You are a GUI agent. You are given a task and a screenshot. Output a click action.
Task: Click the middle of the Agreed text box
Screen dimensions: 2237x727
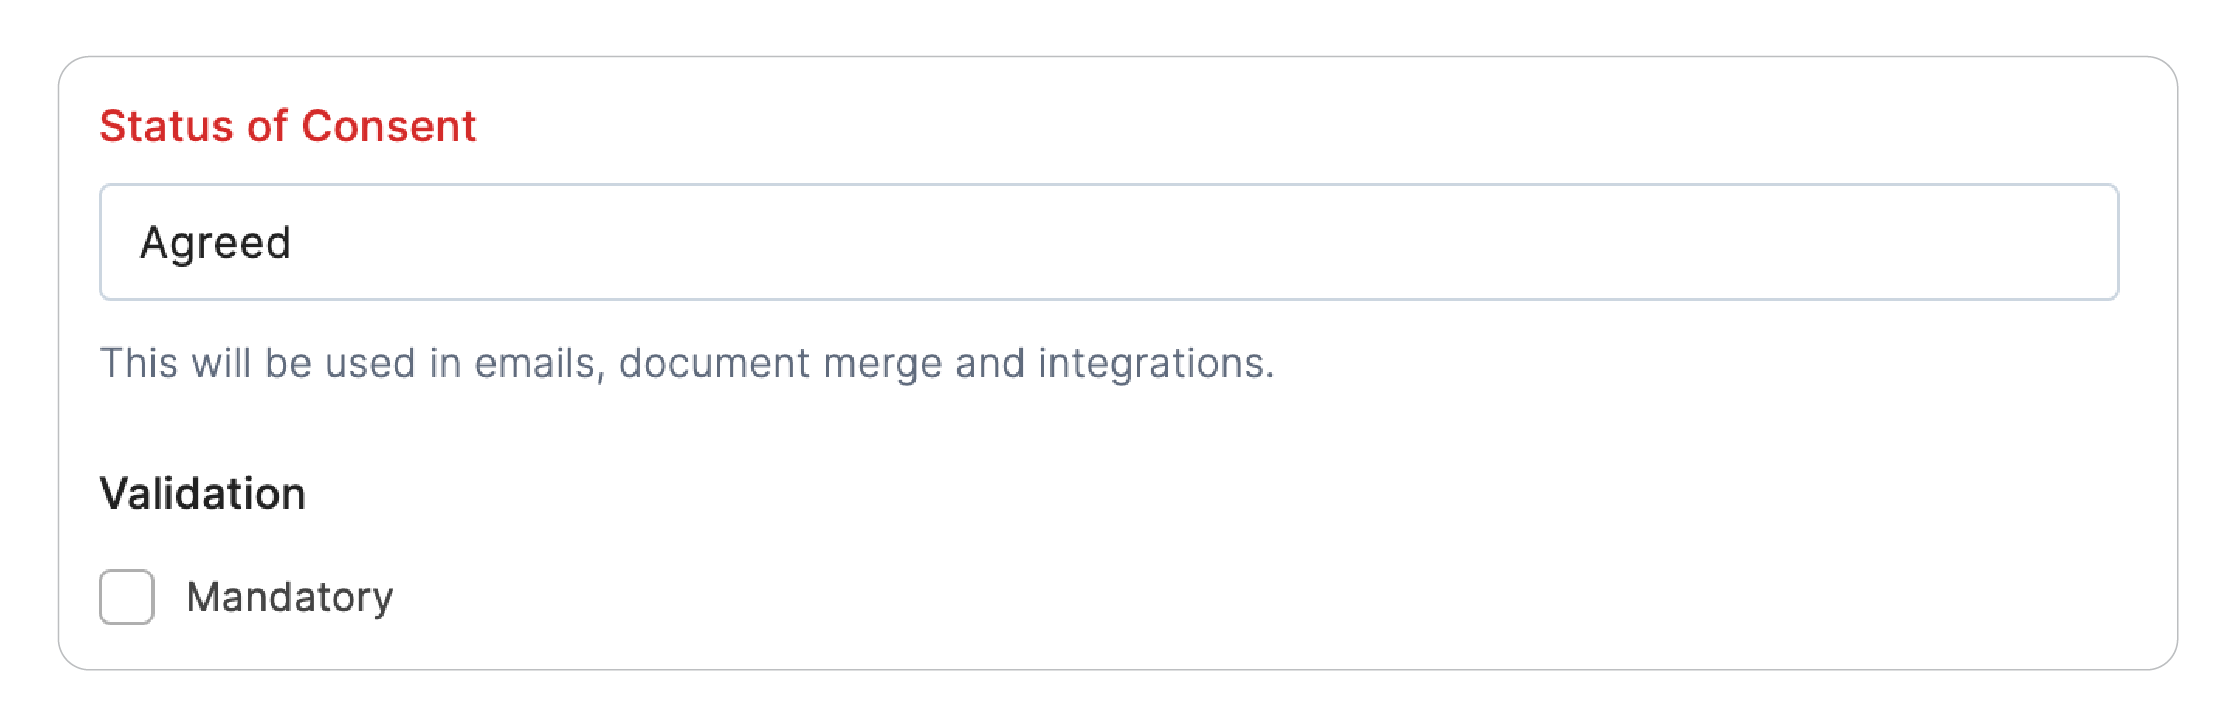coord(1108,242)
